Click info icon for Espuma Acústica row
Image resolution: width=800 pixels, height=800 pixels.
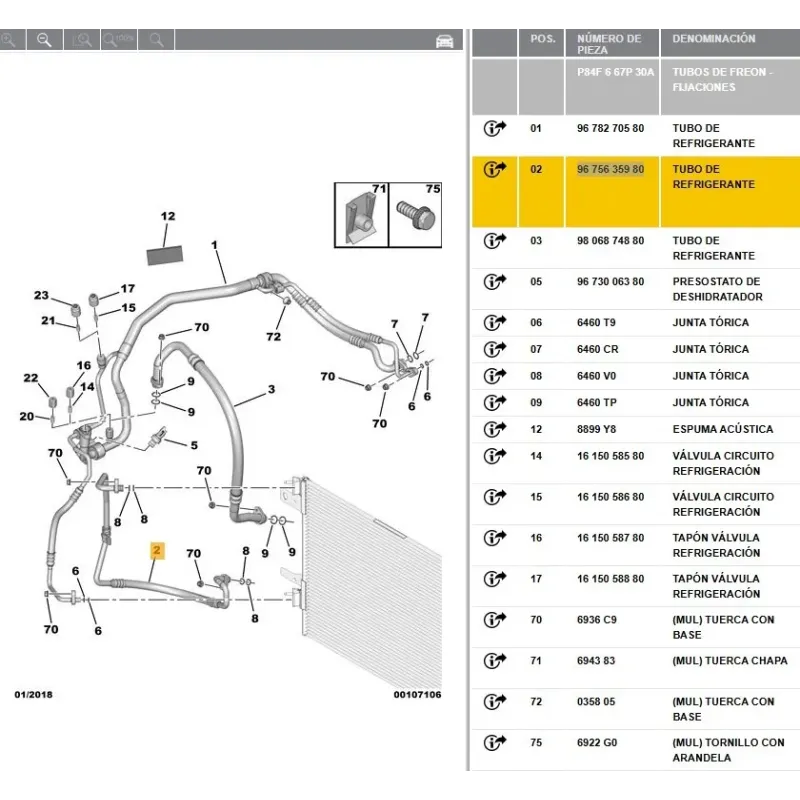495,429
